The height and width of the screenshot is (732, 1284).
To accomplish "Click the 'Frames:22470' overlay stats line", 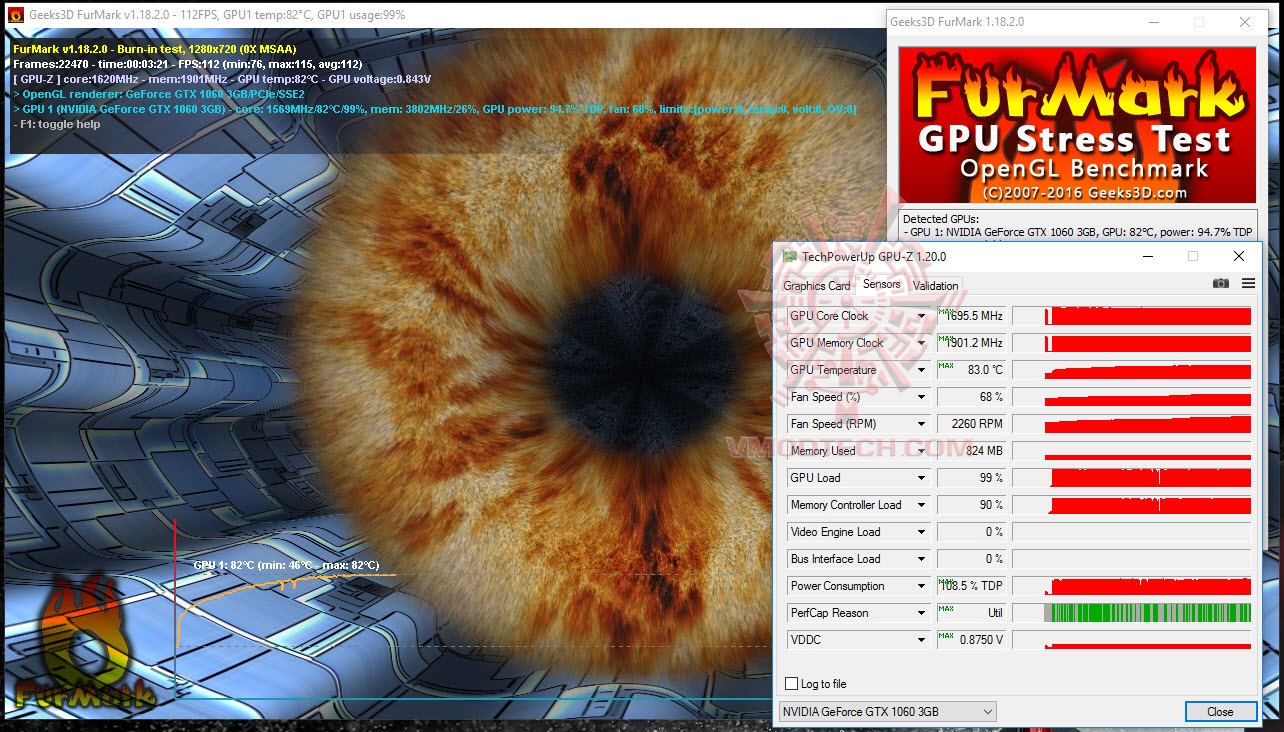I will tap(188, 64).
